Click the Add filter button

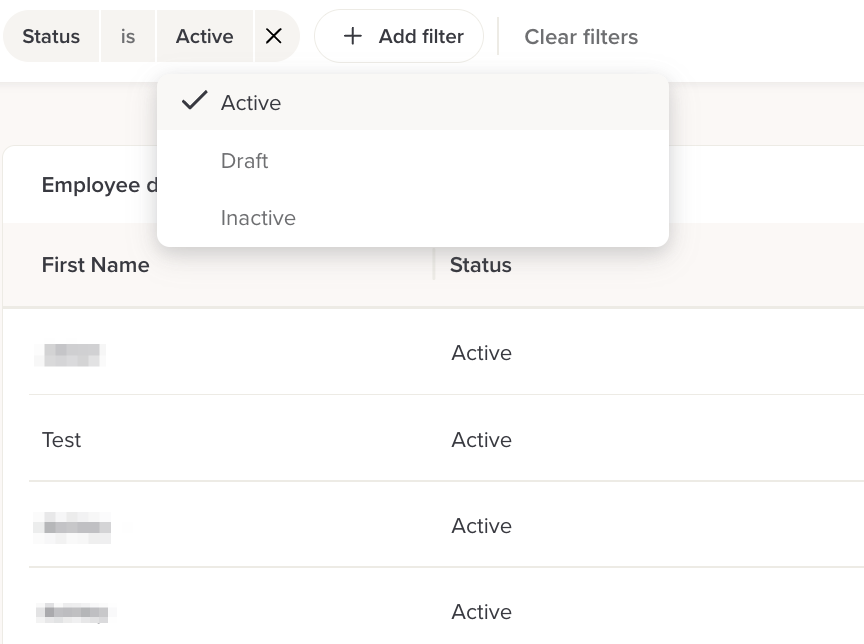[399, 36]
